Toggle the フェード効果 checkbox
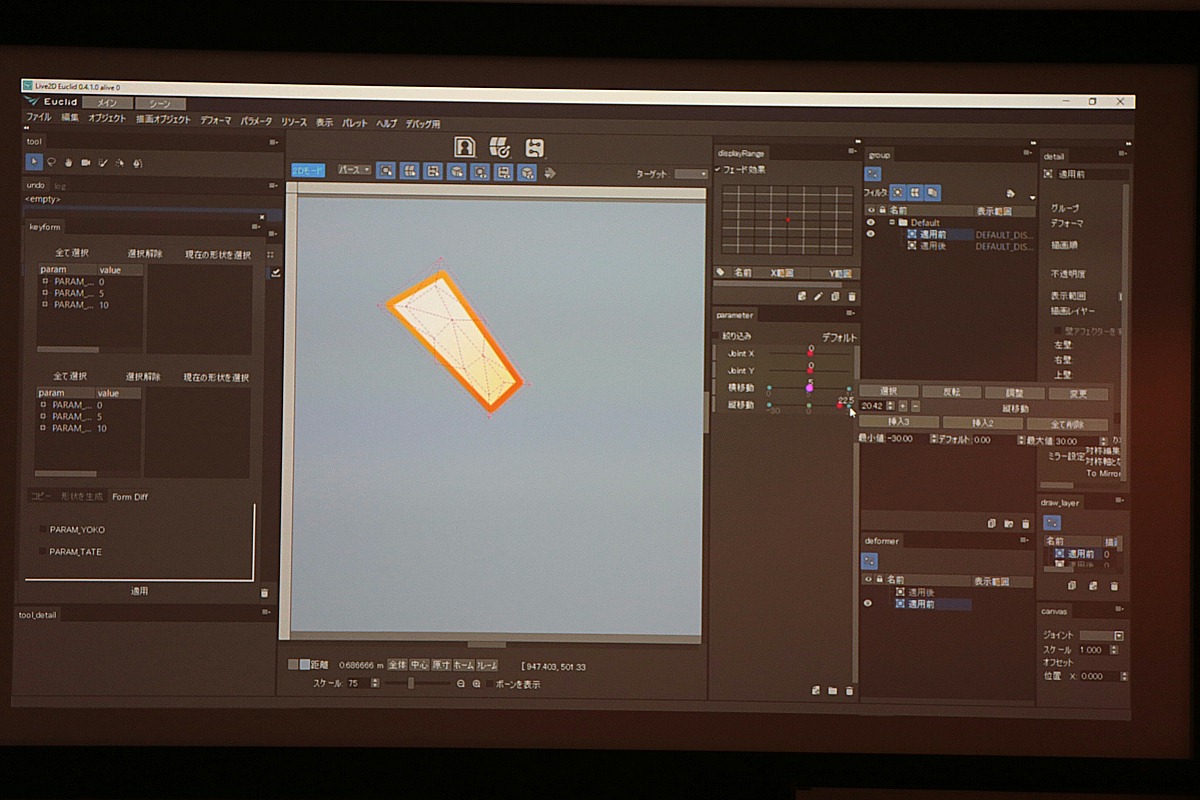 point(718,170)
